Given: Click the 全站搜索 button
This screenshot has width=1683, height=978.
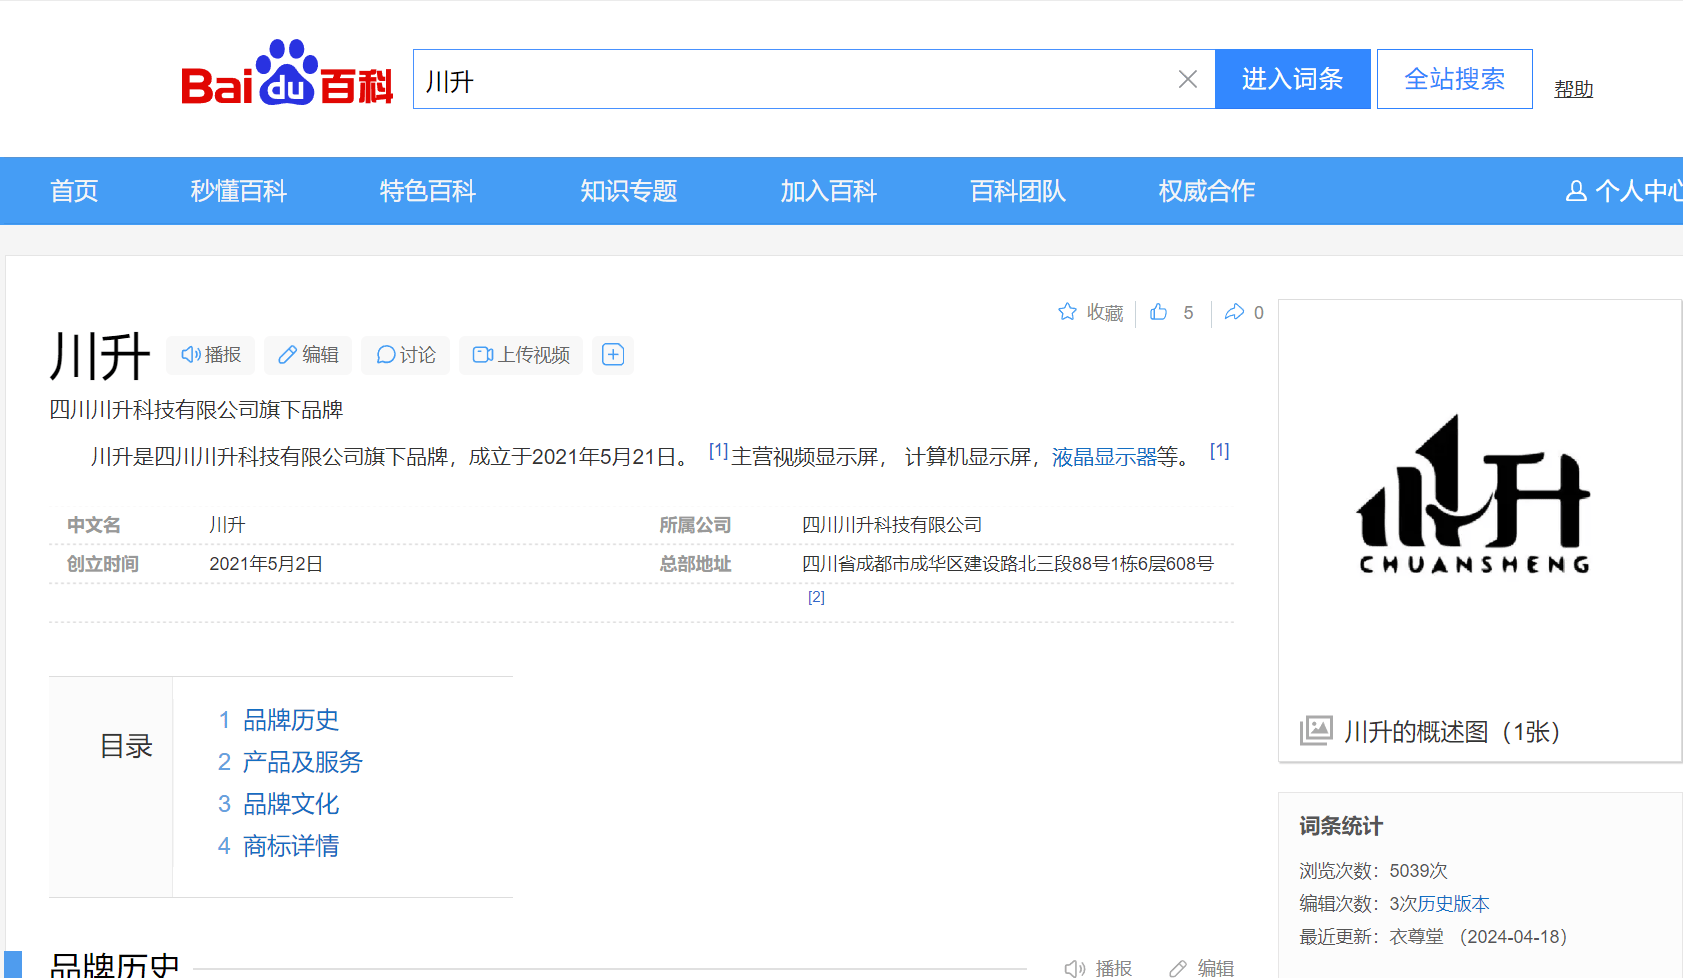Looking at the screenshot, I should point(1454,79).
